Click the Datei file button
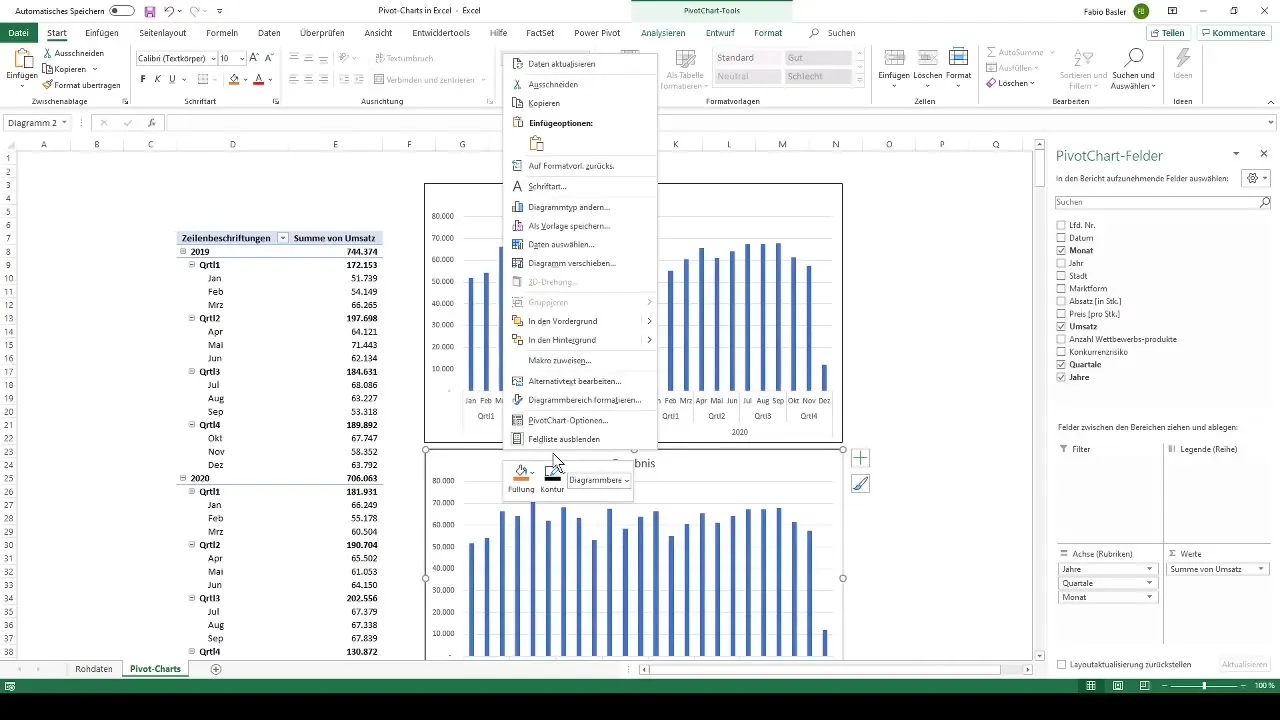Viewport: 1280px width, 720px height. click(x=18, y=33)
